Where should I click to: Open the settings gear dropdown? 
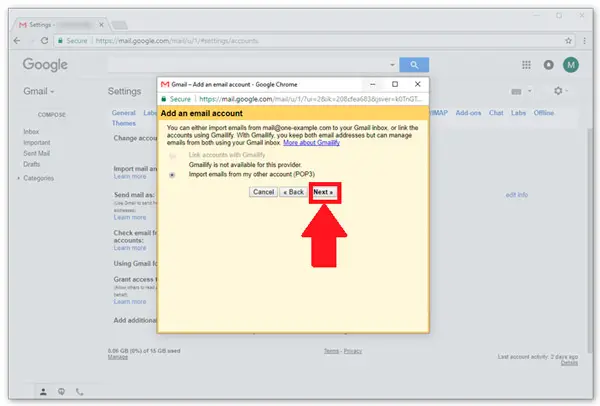(x=561, y=91)
